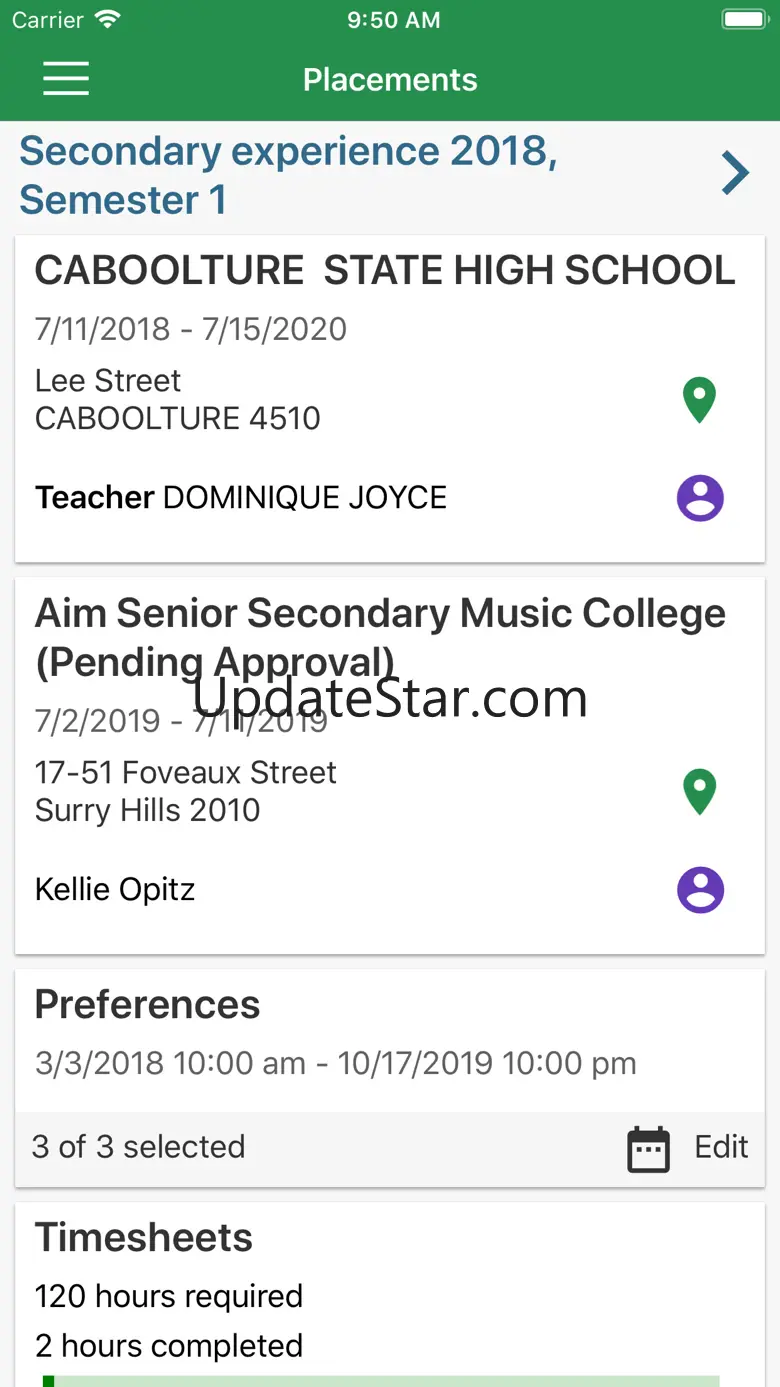Open the Timesheets section heading

coord(144,1238)
